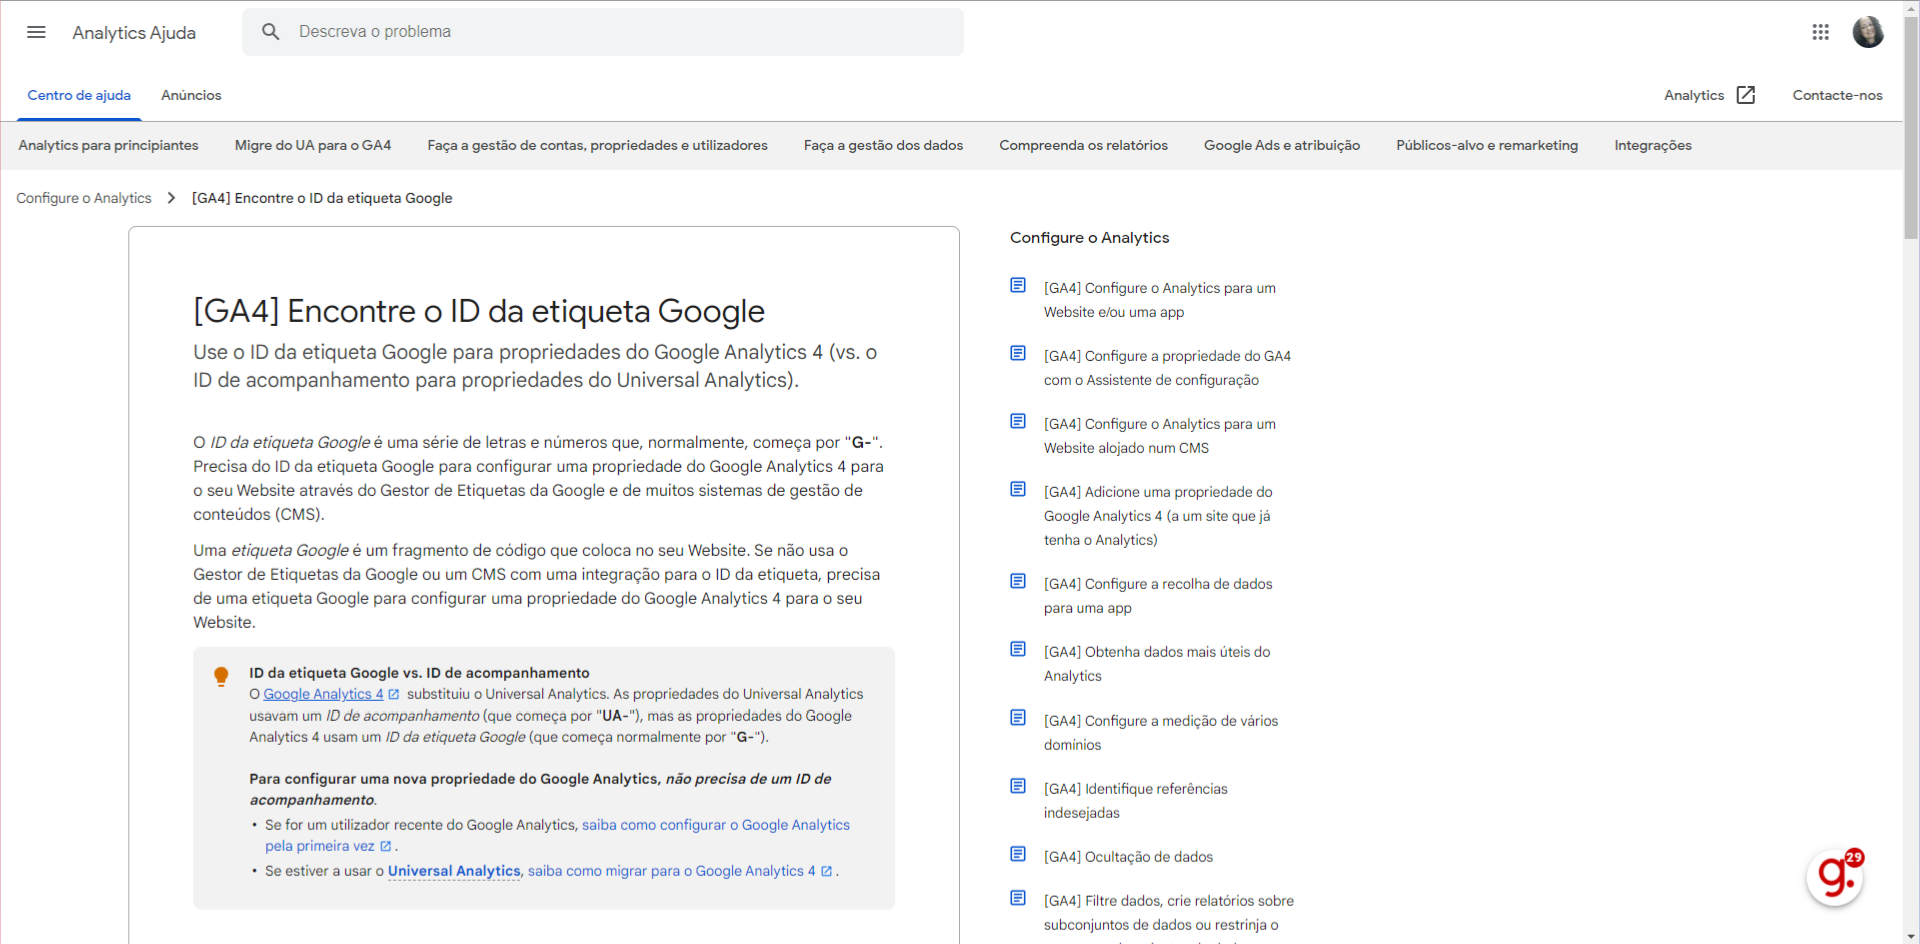Click article icon for medição de vários domínios
This screenshot has height=944, width=1920.
(x=1018, y=718)
